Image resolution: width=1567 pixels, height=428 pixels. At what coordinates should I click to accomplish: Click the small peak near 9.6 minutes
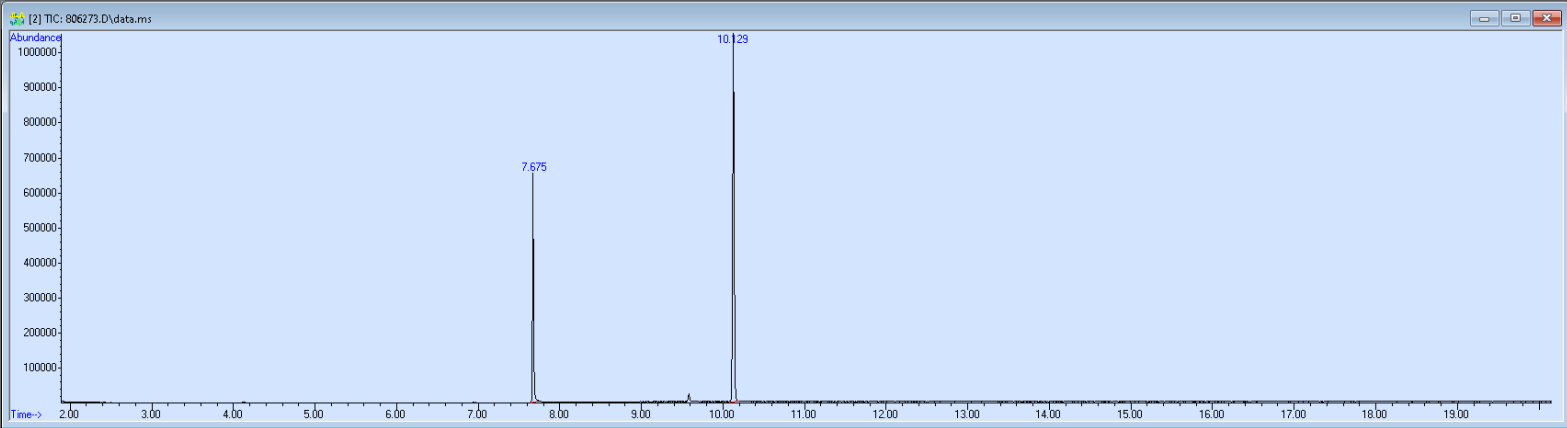click(x=689, y=398)
